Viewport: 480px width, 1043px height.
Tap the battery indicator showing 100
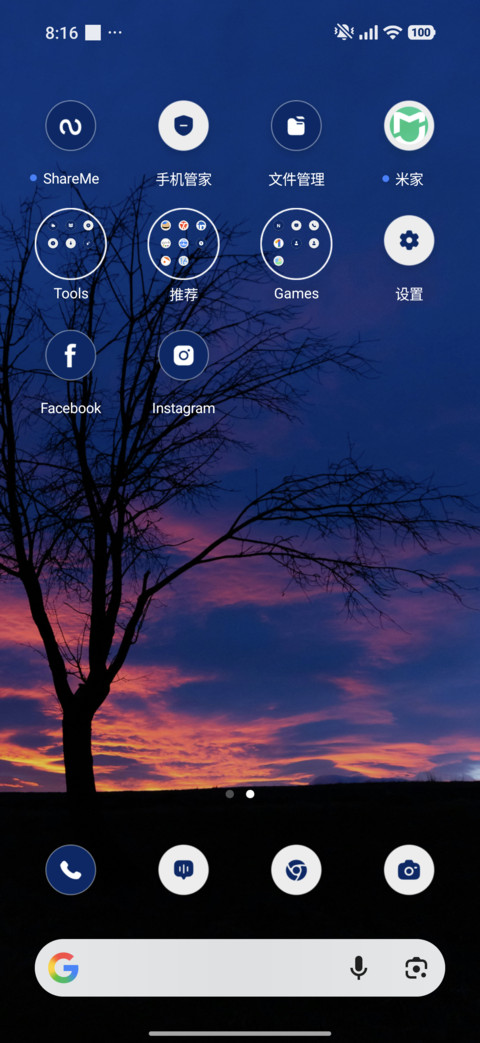tap(421, 33)
